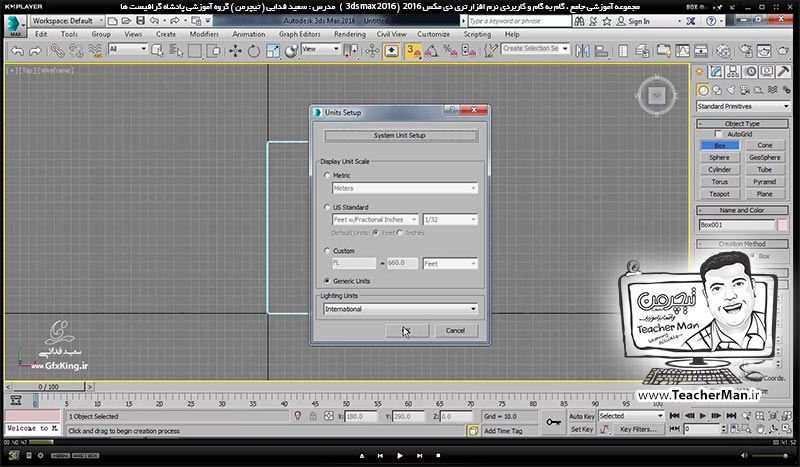Open the selection filter All dropdown
800x467 pixels.
(128, 49)
